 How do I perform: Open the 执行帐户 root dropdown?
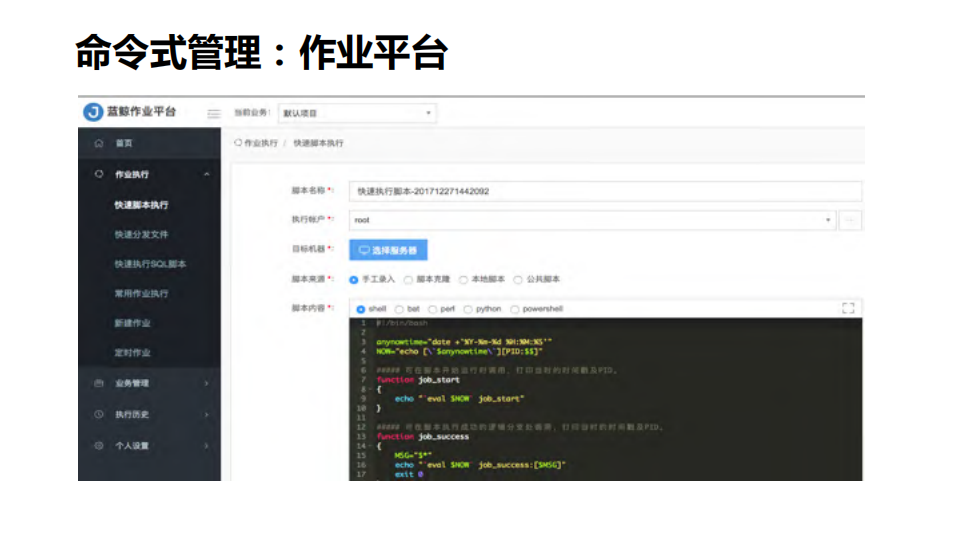click(x=592, y=220)
